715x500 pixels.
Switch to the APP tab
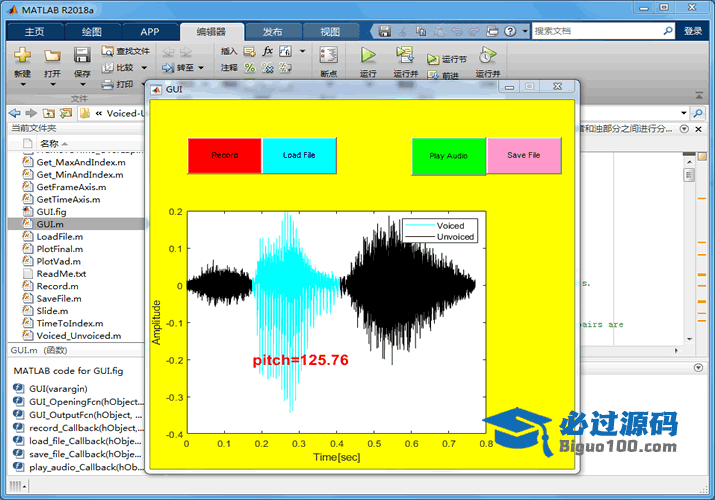pyautogui.click(x=150, y=31)
